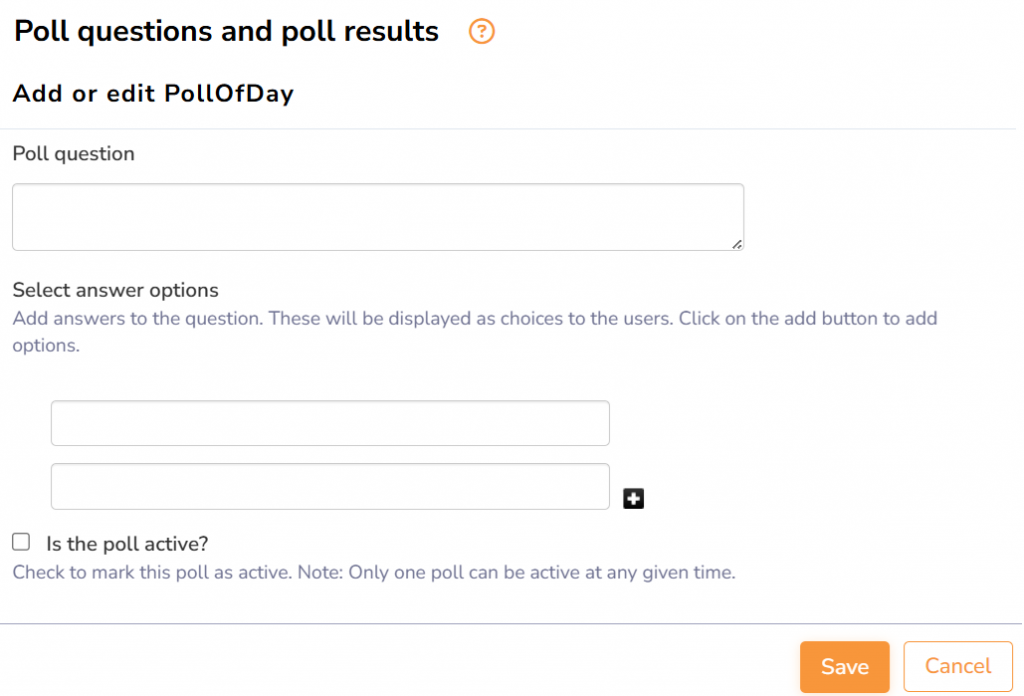Click into the first answer option field
Screen dimensions: 1024x696
click(330, 423)
